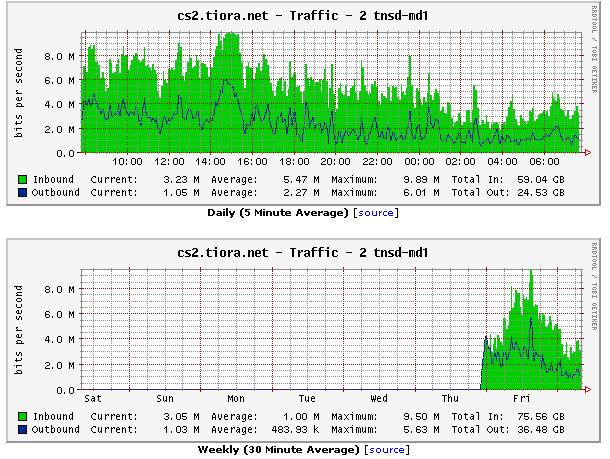610x459 pixels.
Task: Click the 00:00 time label on Daily graph
Action: click(x=419, y=164)
